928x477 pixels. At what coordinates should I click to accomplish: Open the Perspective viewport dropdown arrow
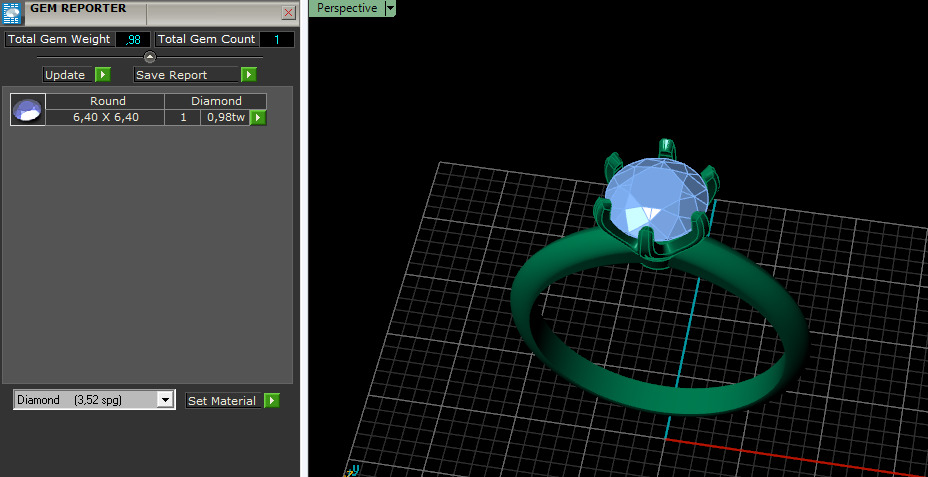pyautogui.click(x=389, y=8)
